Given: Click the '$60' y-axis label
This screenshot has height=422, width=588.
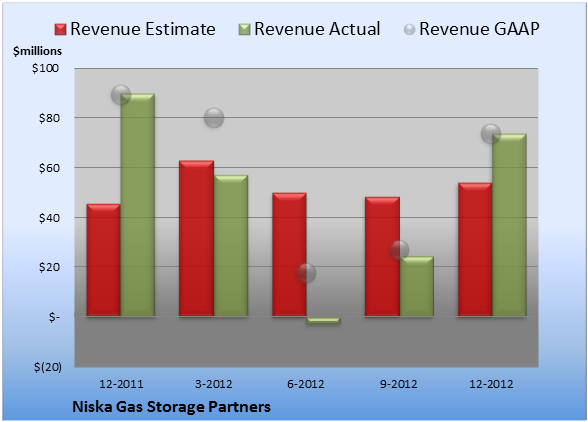Looking at the screenshot, I should coord(49,168).
